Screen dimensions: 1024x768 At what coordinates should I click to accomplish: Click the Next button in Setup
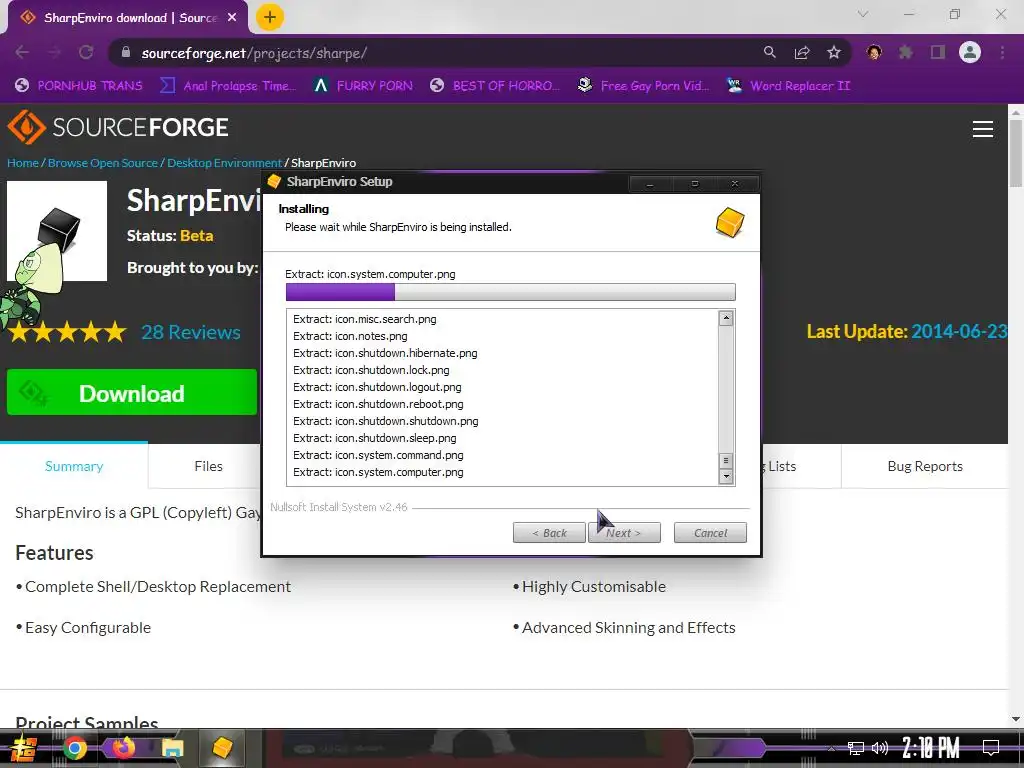click(624, 533)
